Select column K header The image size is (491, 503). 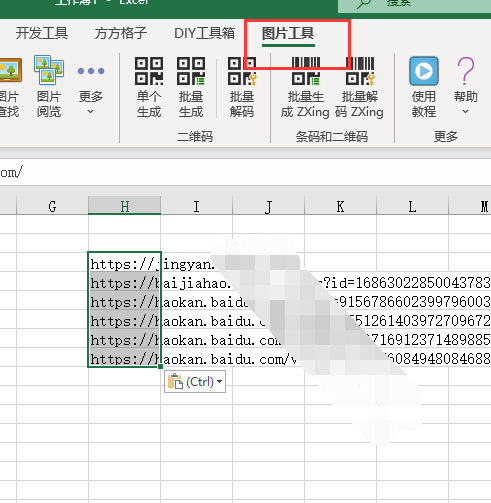point(340,207)
